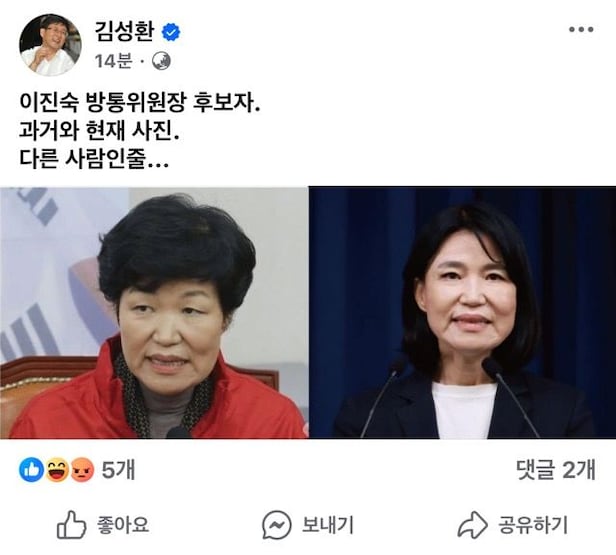
Task: Click the Messenger icon beside 보내기
Action: pos(277,525)
